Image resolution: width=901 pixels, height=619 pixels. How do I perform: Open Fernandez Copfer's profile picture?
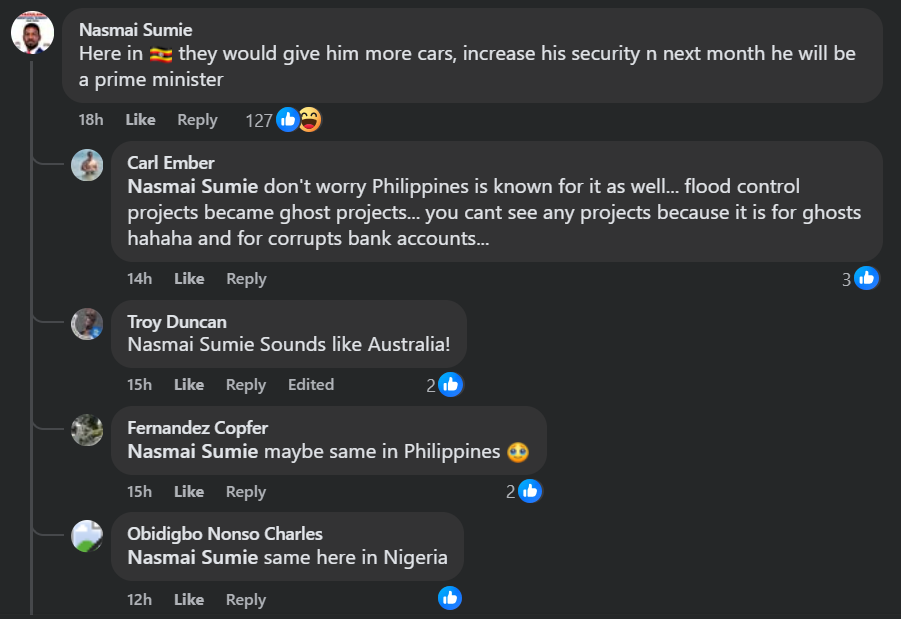(87, 430)
